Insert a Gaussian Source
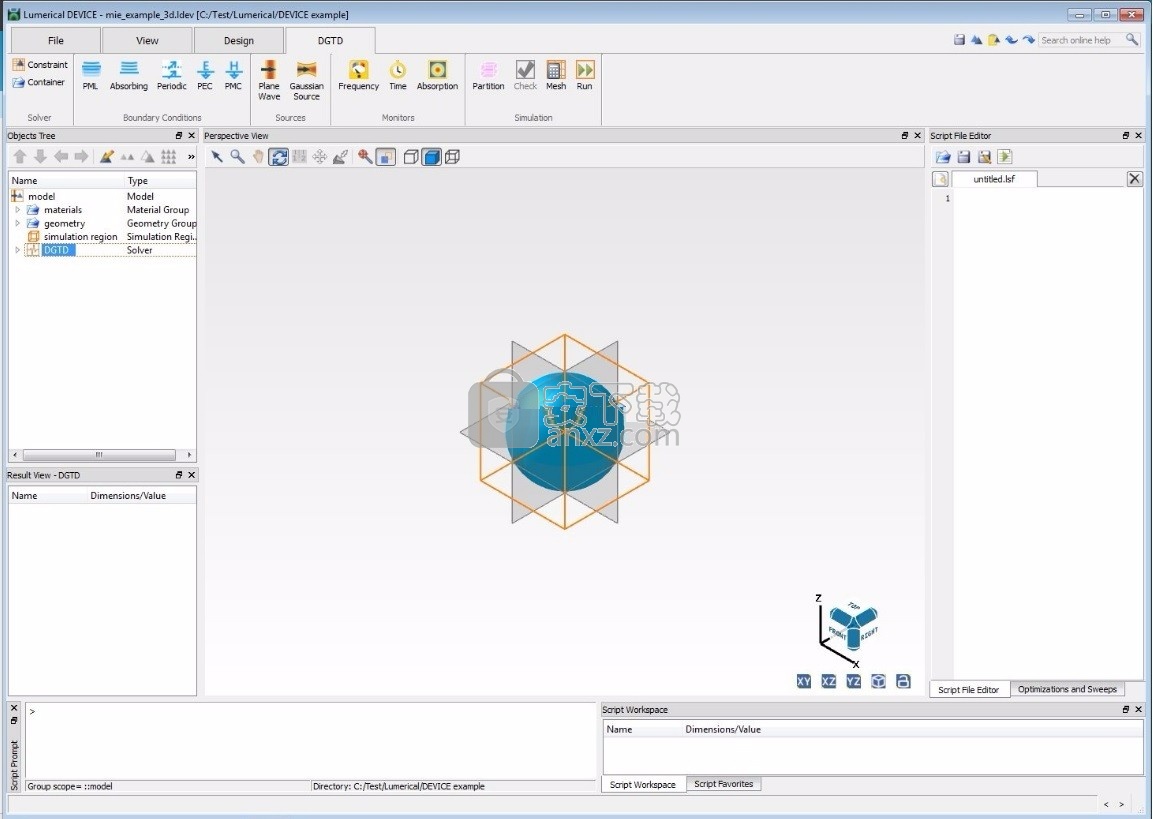 click(x=307, y=80)
